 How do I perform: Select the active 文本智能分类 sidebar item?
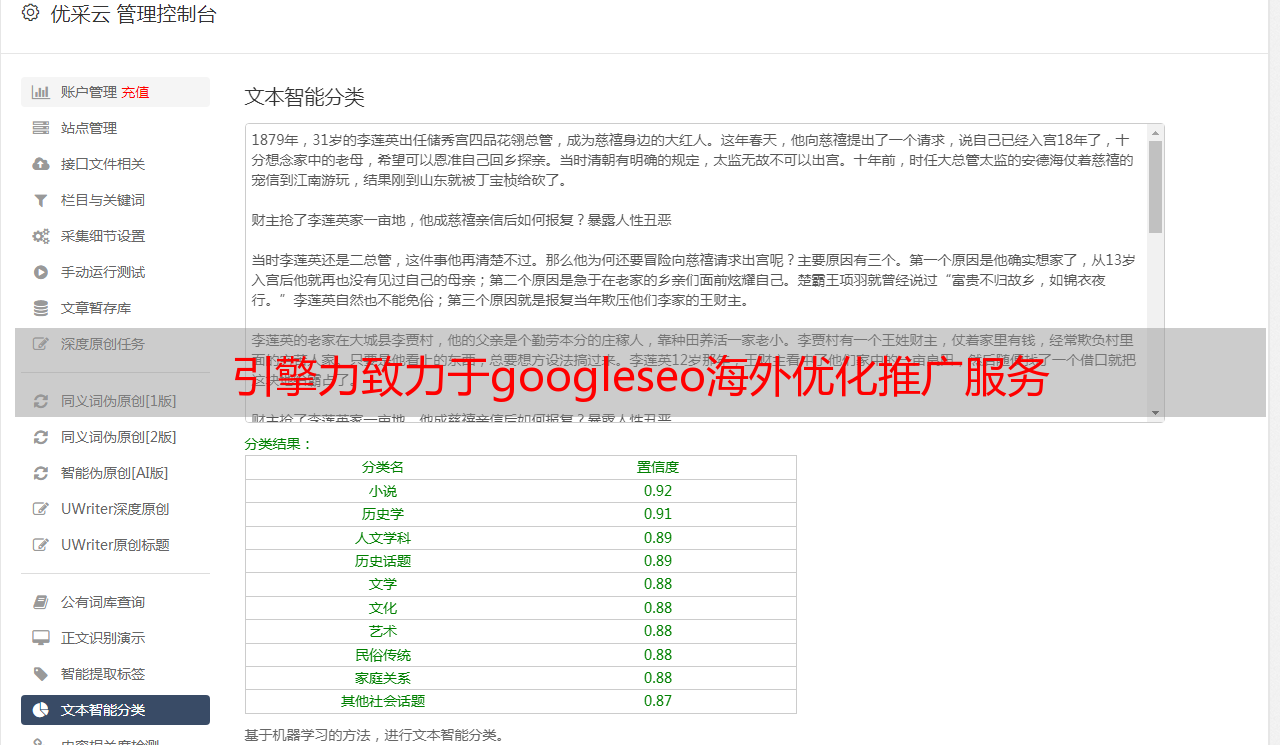click(x=115, y=710)
